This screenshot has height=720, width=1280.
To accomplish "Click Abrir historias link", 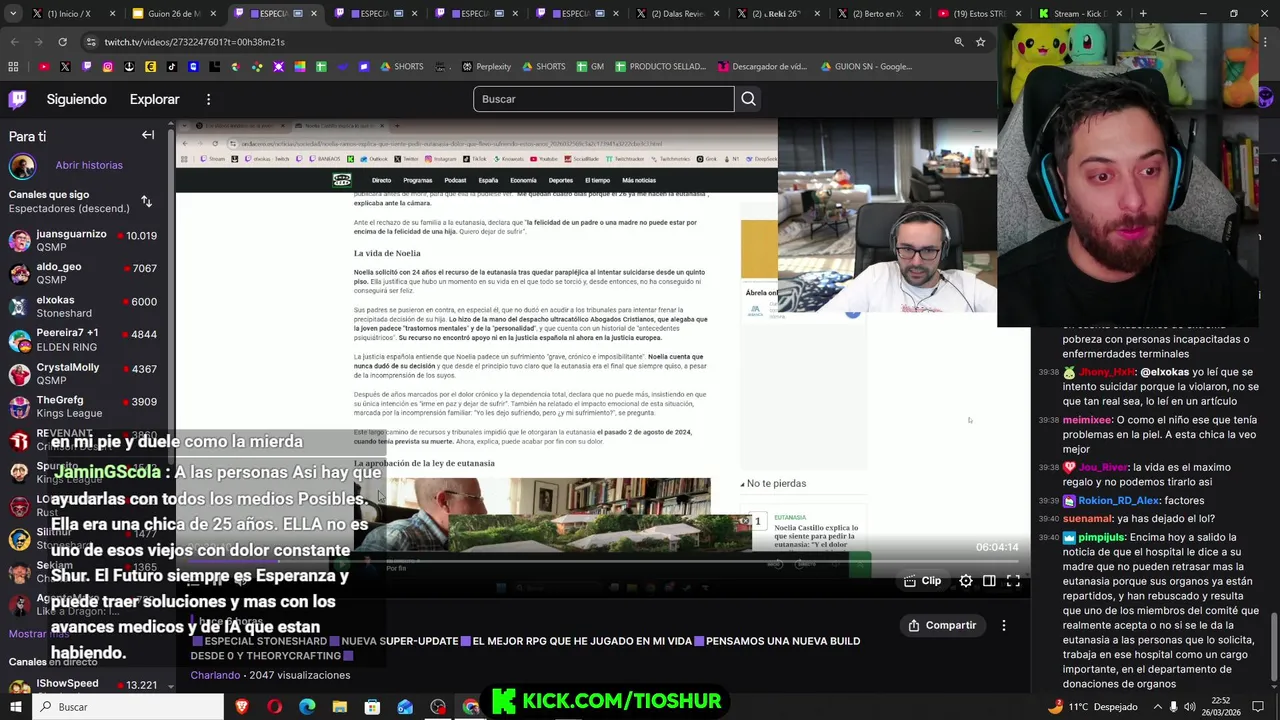I will point(89,165).
